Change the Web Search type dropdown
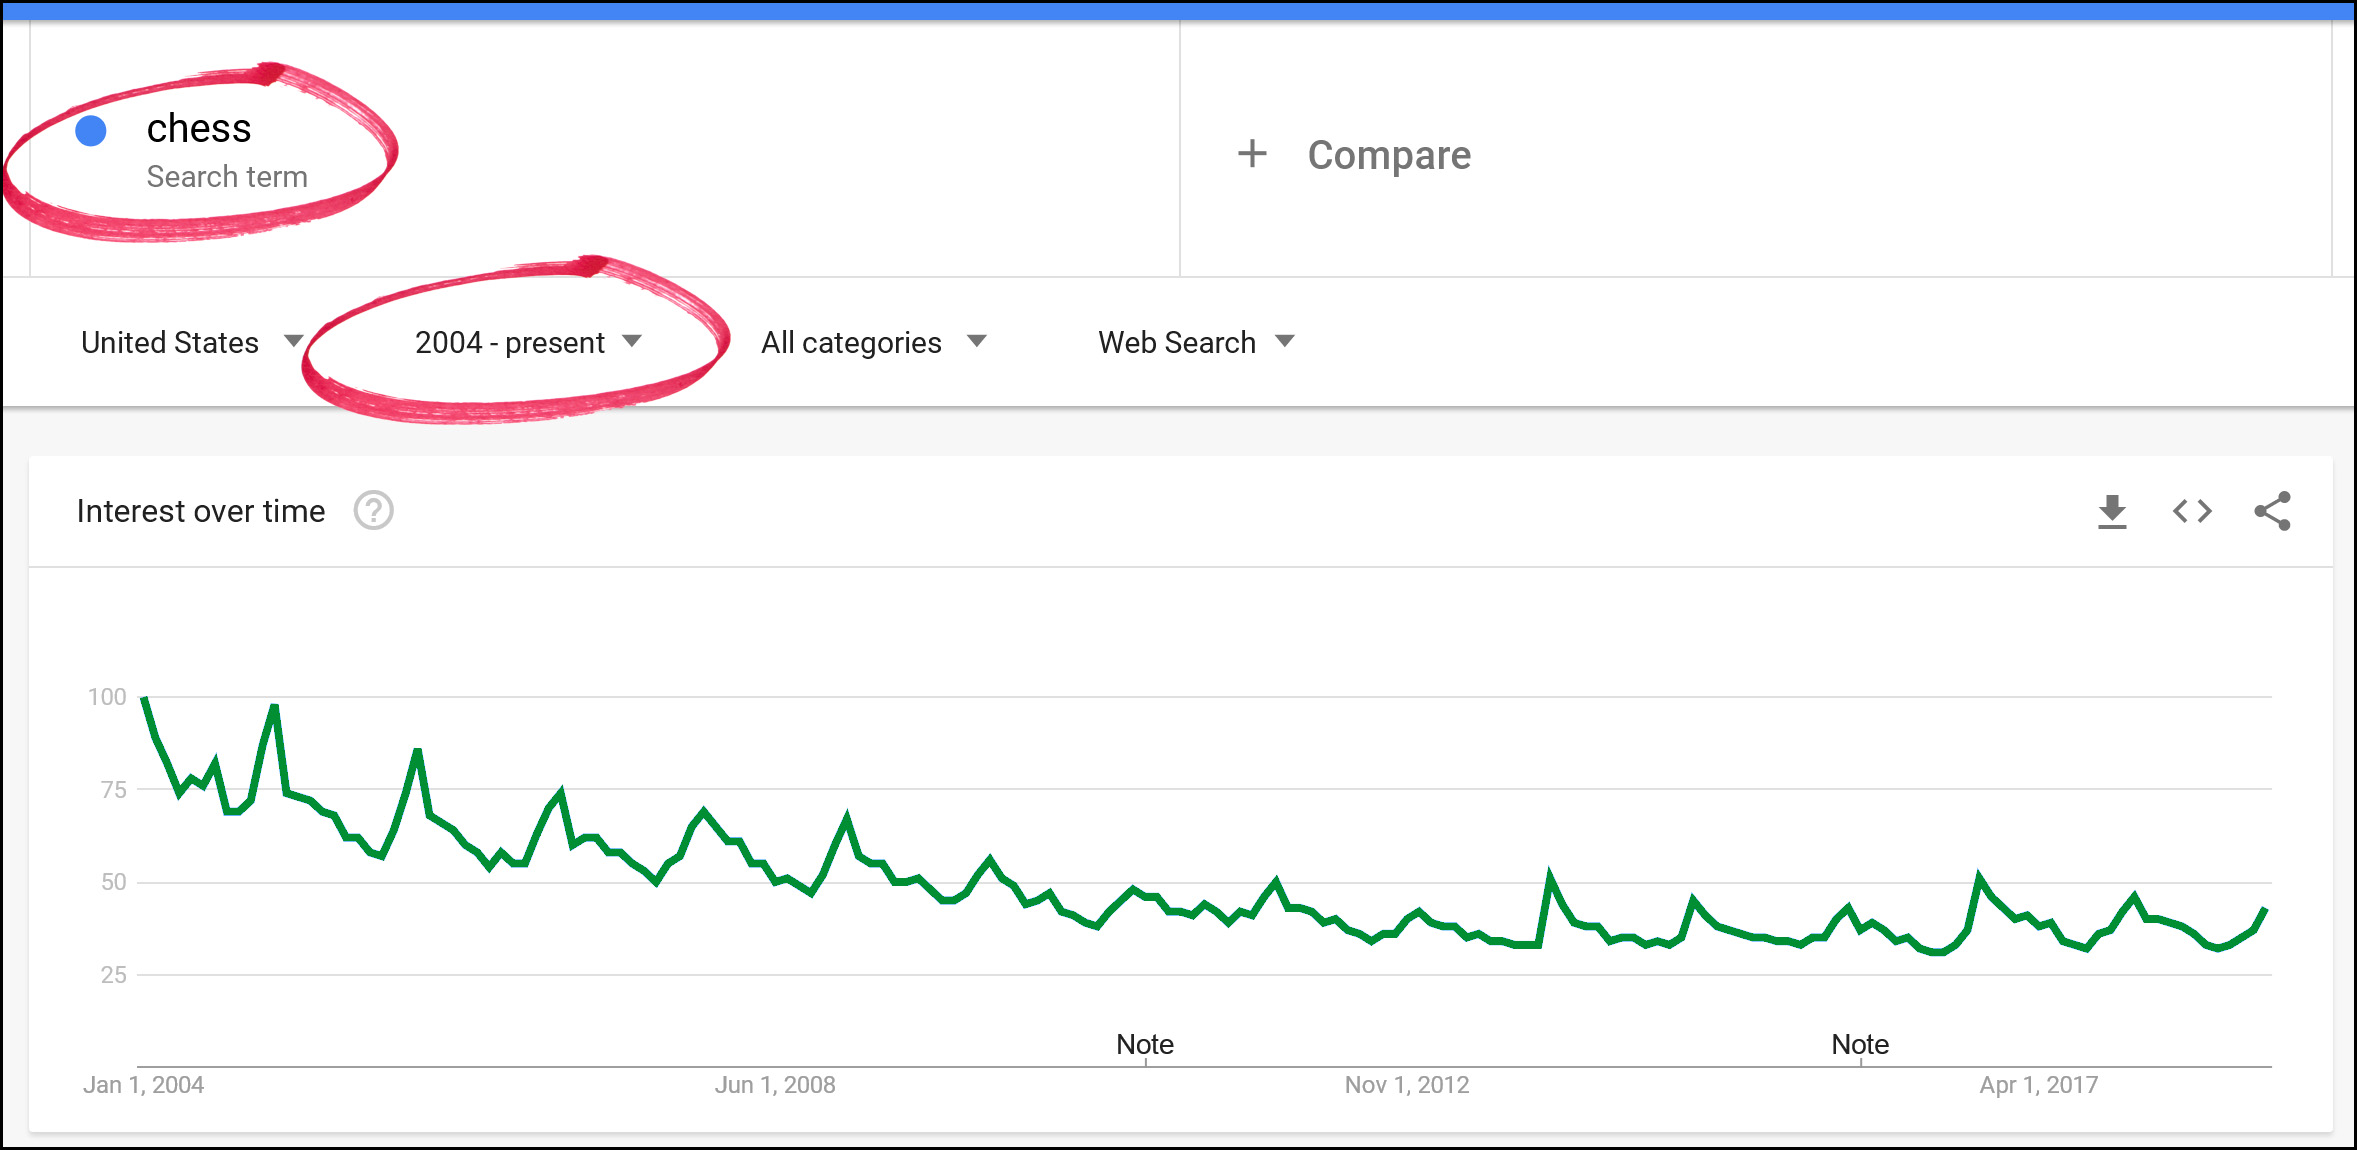Screen dimensions: 2357x1150 [x=1195, y=342]
